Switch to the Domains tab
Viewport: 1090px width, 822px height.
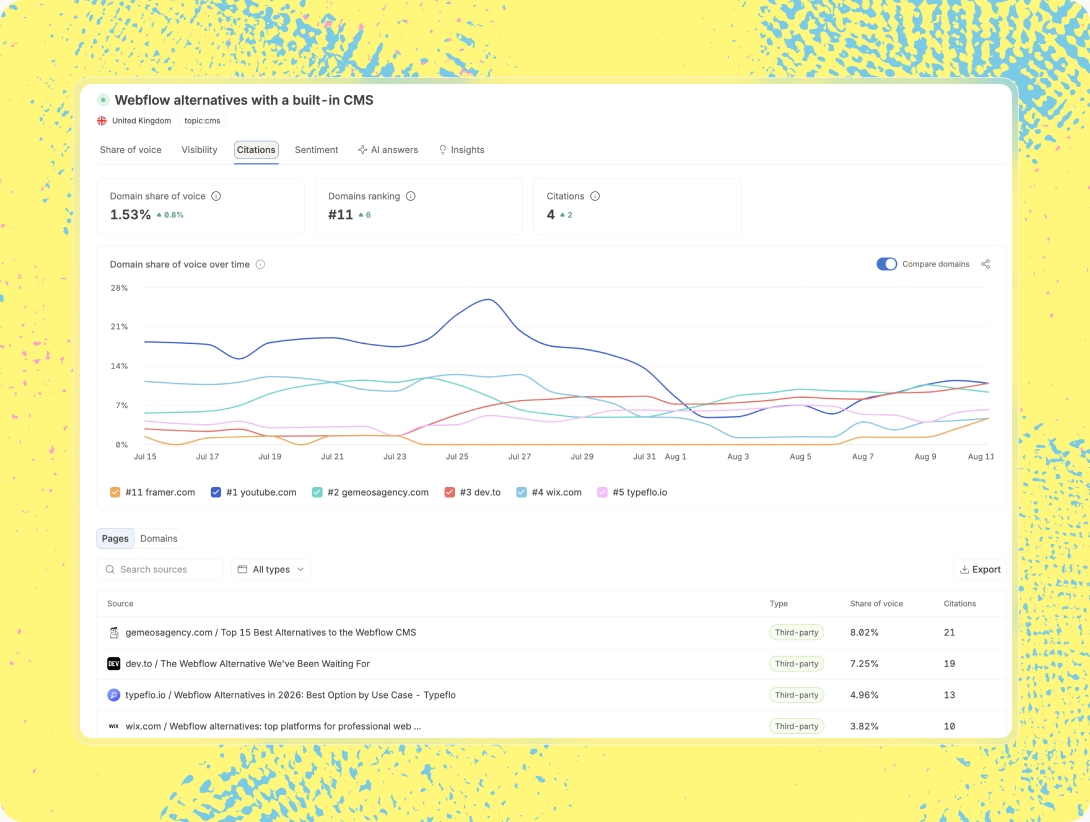click(x=158, y=538)
